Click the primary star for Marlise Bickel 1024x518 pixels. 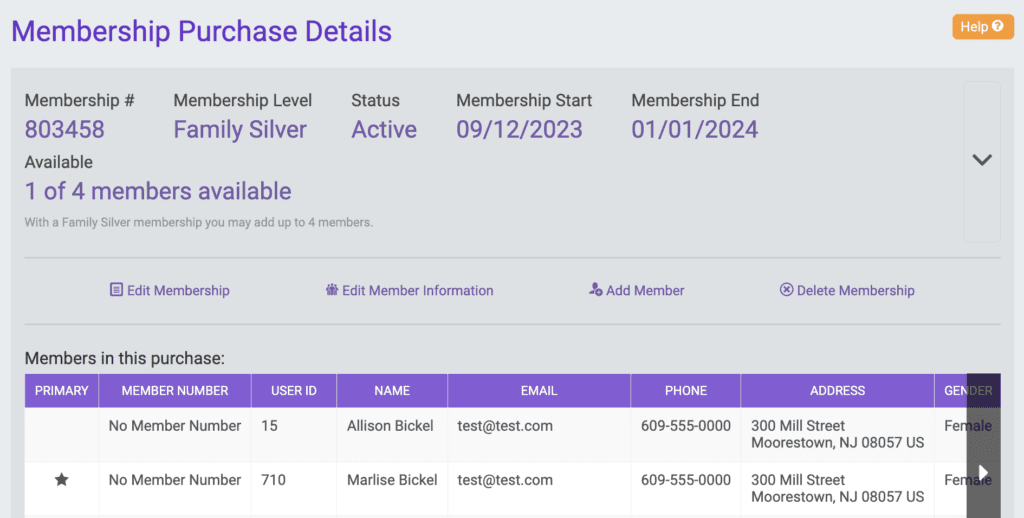(x=61, y=480)
